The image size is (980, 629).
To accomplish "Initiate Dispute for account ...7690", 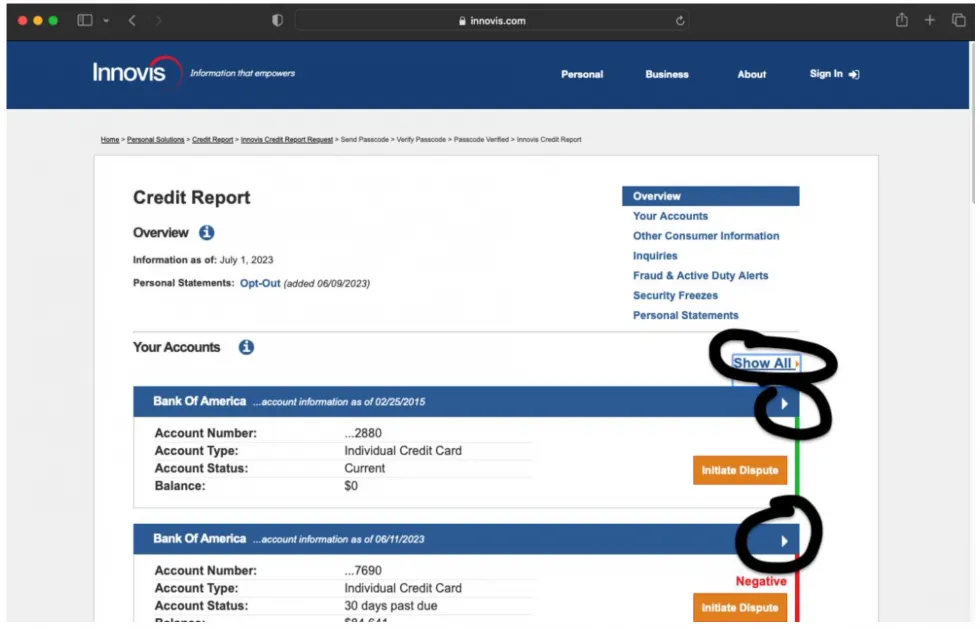I will click(x=740, y=608).
